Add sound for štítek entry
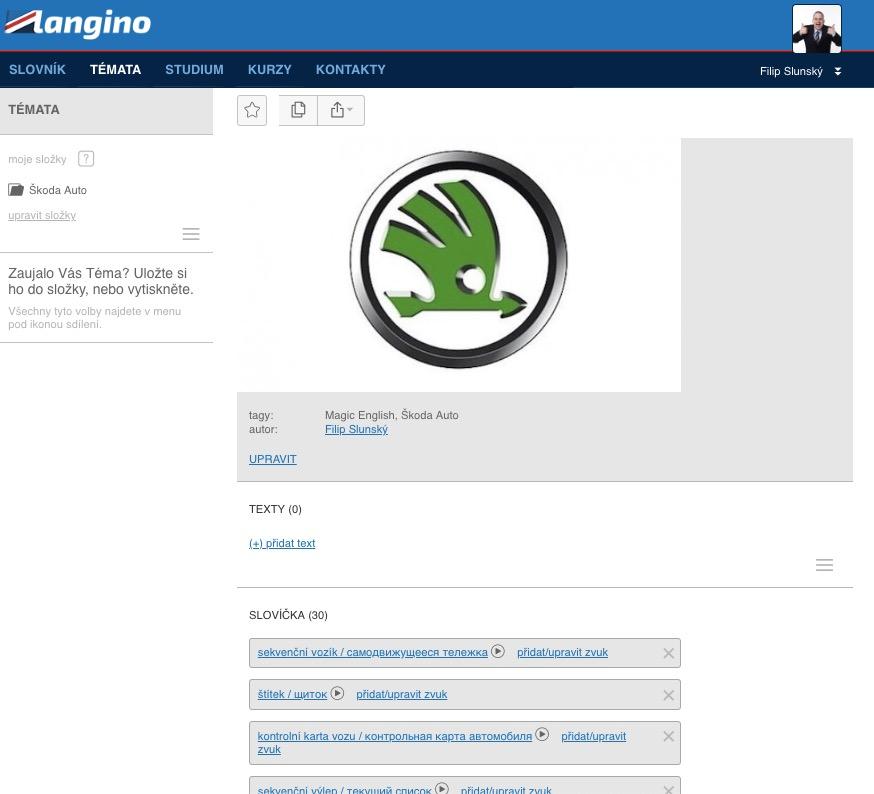Viewport: 874px width, 794px height. (x=402, y=694)
